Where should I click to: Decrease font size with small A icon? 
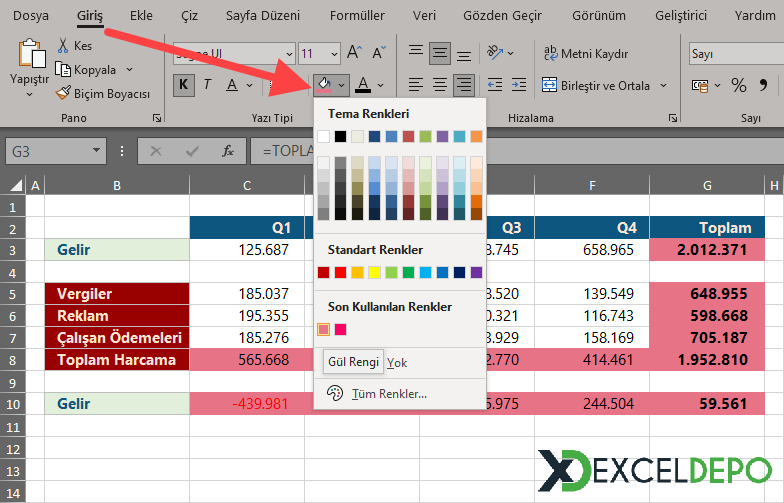click(x=379, y=52)
